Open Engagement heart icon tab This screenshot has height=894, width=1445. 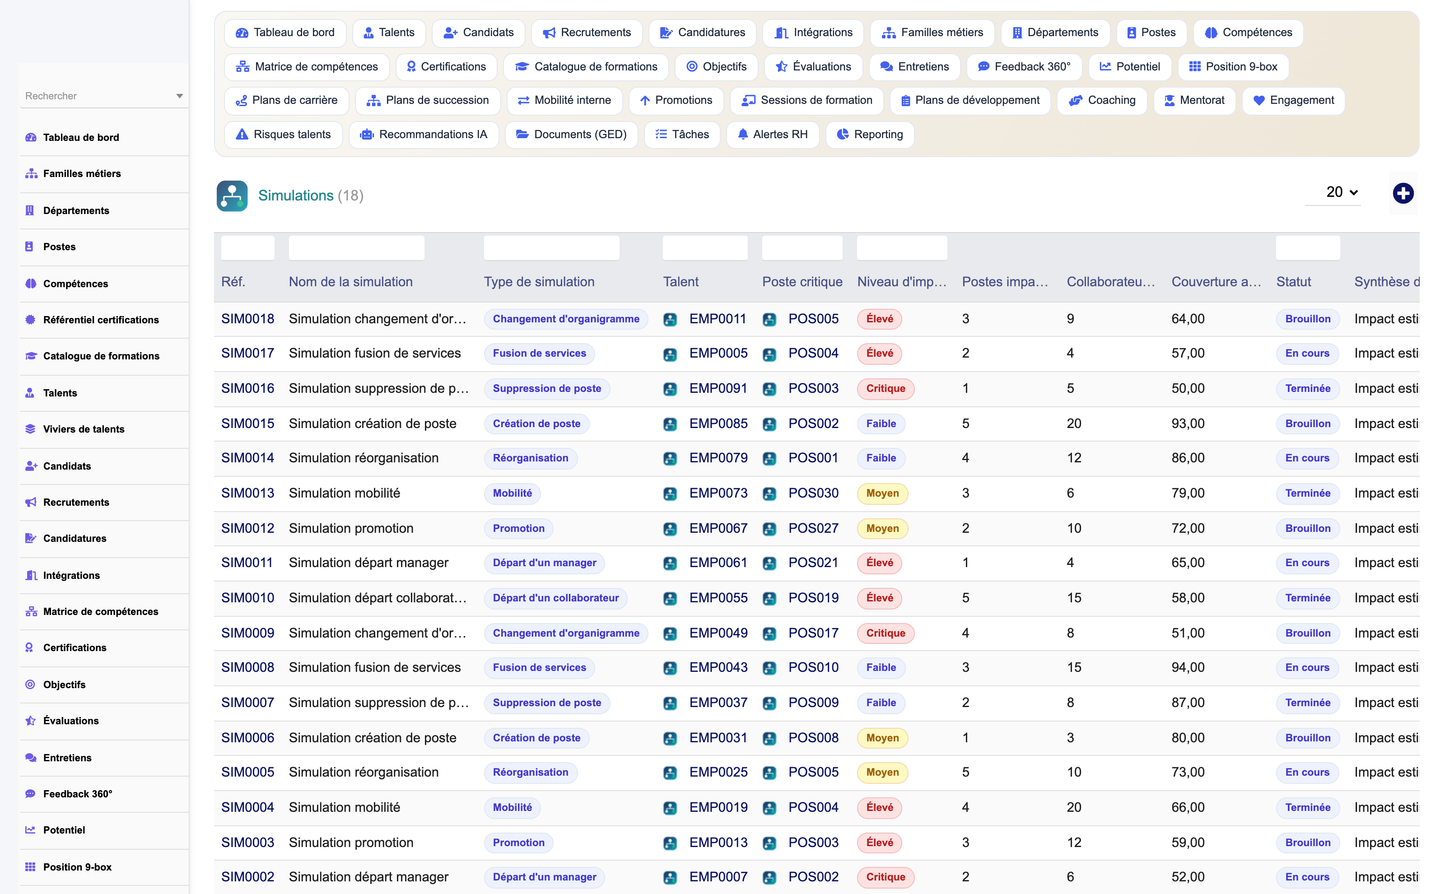point(1293,101)
